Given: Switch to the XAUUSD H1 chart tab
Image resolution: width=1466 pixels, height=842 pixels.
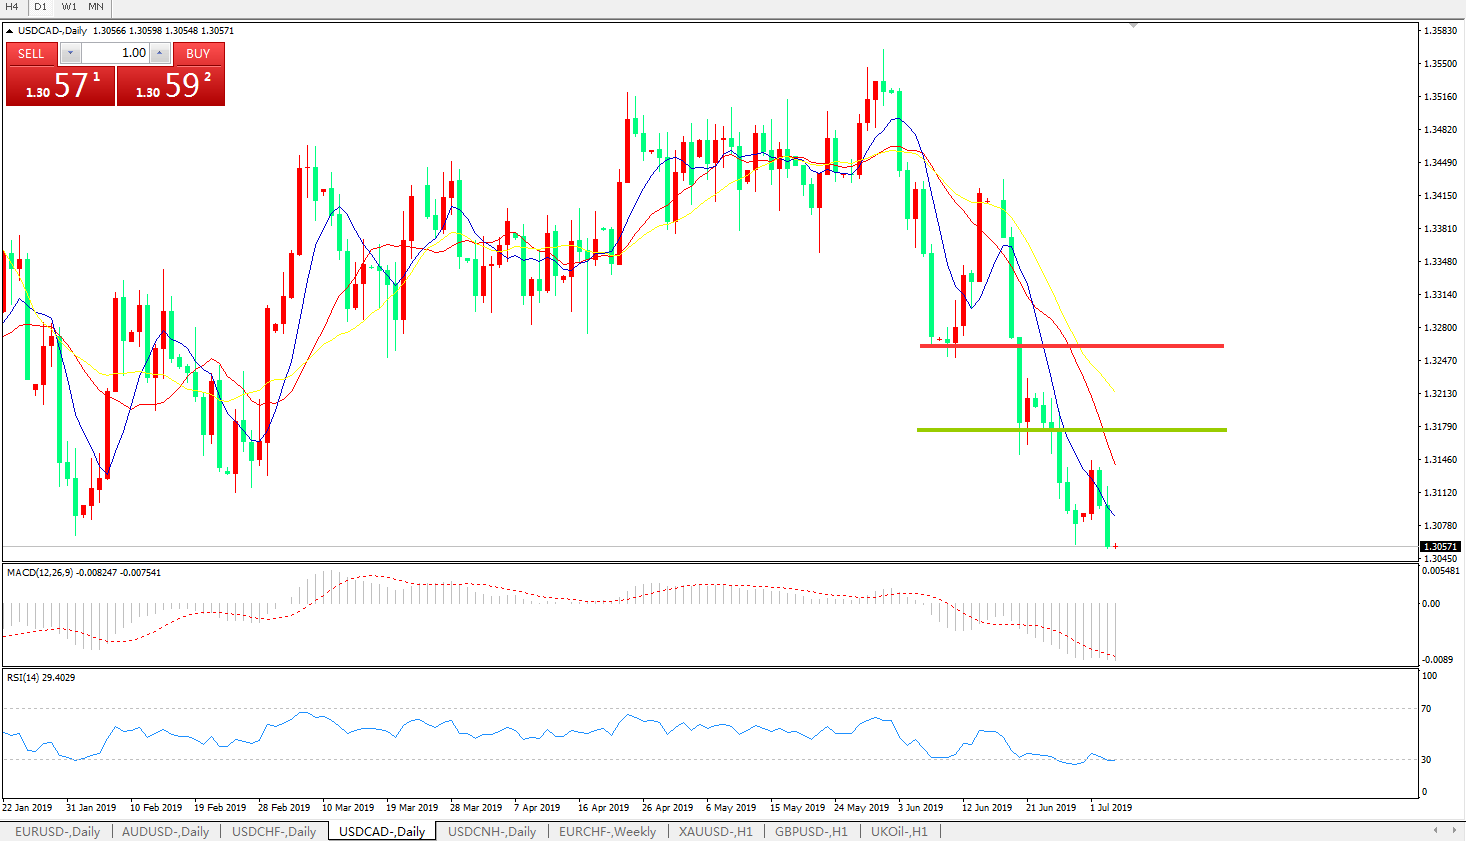Looking at the screenshot, I should 715,831.
